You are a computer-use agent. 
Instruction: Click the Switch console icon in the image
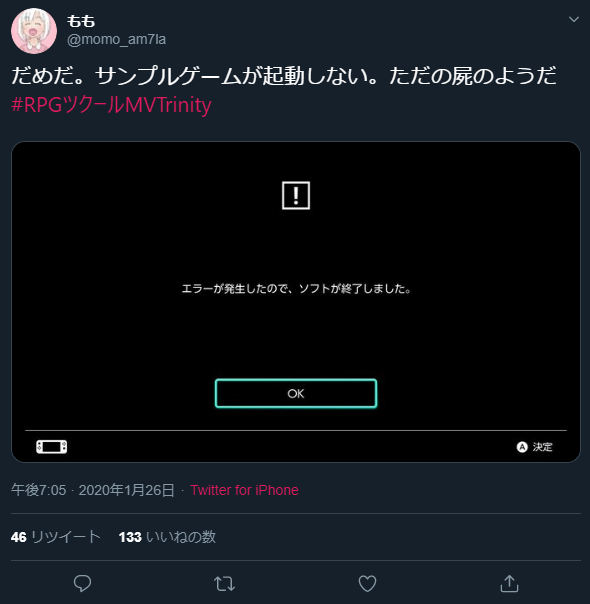[x=52, y=447]
